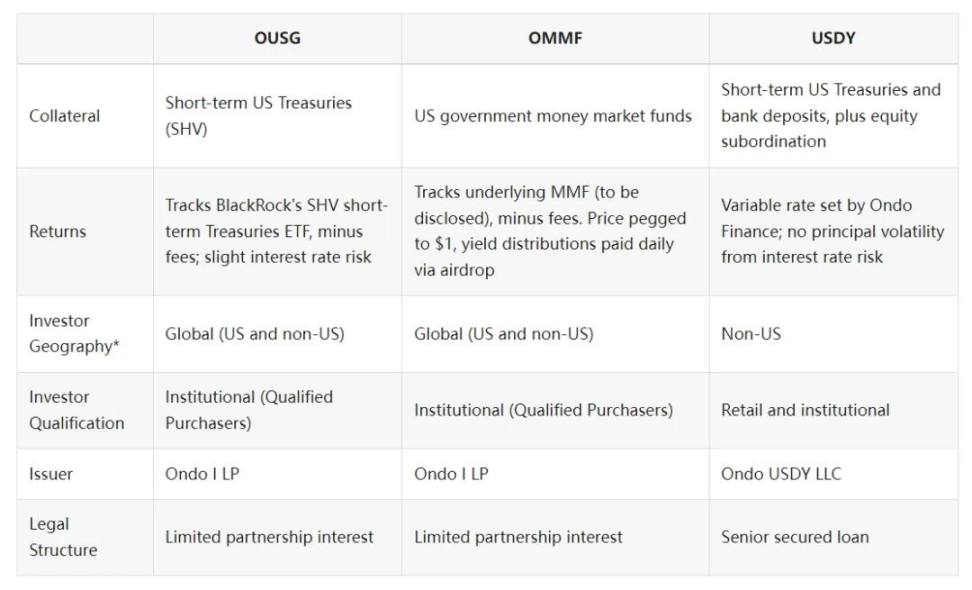Select the Legal Structure row label
Image resolution: width=972 pixels, height=590 pixels.
63,537
